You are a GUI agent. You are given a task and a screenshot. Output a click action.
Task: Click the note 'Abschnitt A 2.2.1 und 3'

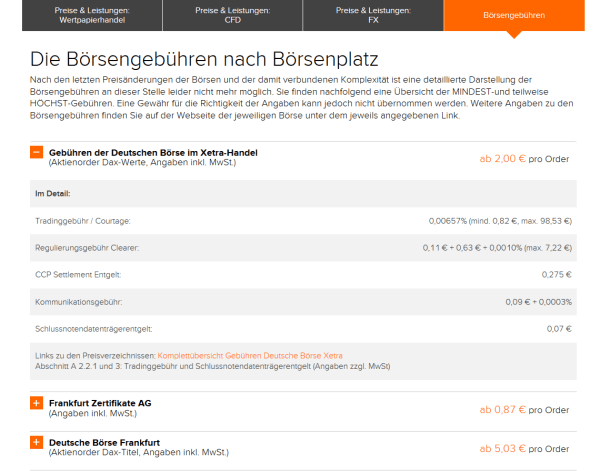coord(78,366)
